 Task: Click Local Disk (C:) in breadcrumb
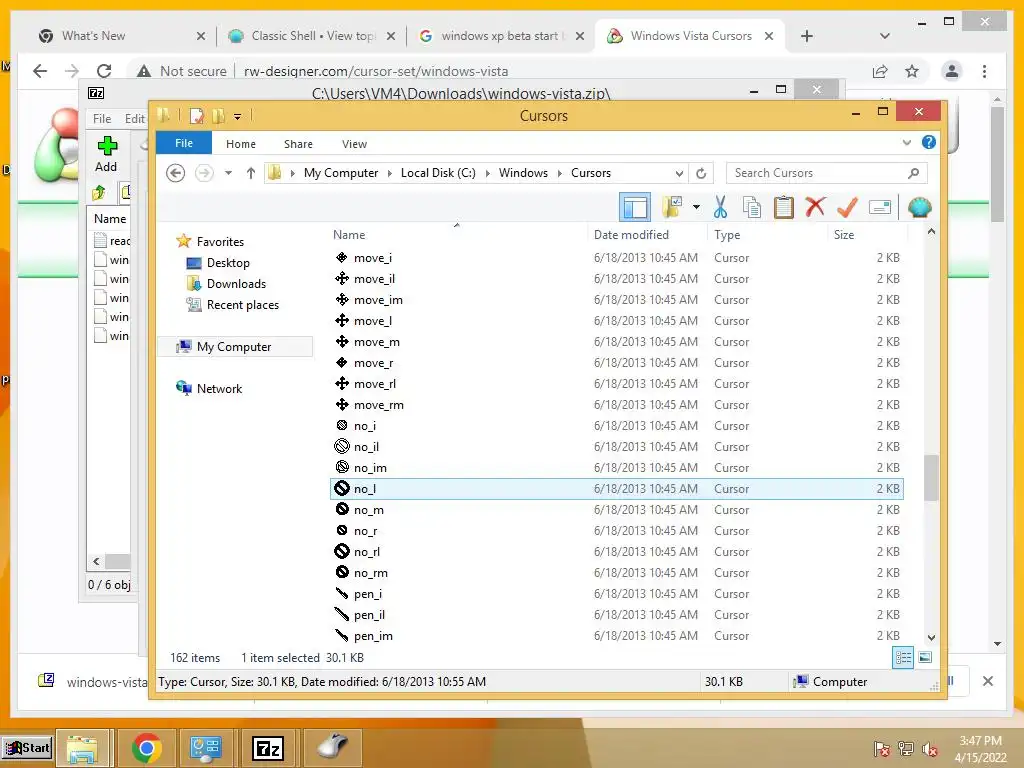point(438,173)
